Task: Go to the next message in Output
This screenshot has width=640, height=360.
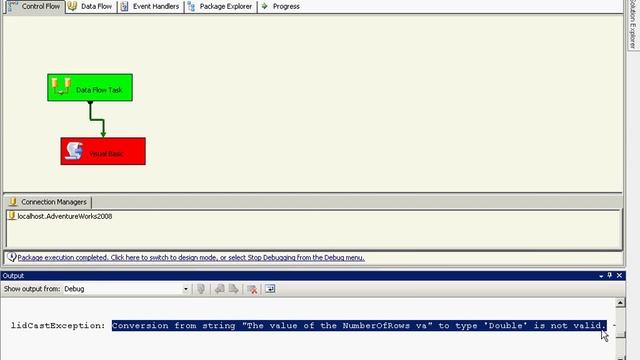Action: 233,289
